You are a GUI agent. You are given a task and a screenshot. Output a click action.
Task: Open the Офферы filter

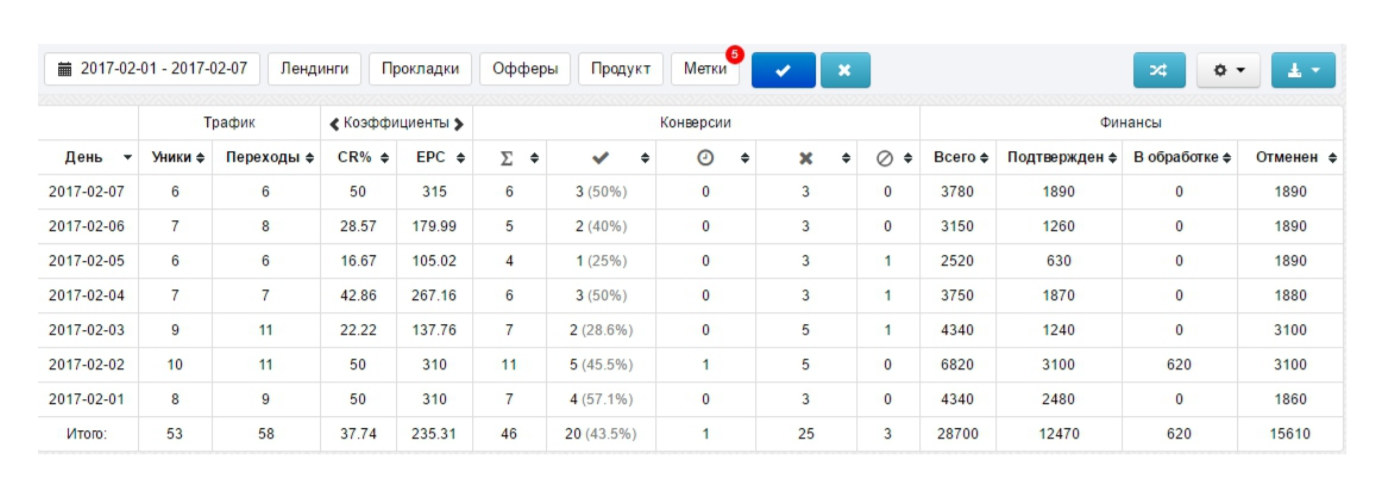click(x=525, y=69)
